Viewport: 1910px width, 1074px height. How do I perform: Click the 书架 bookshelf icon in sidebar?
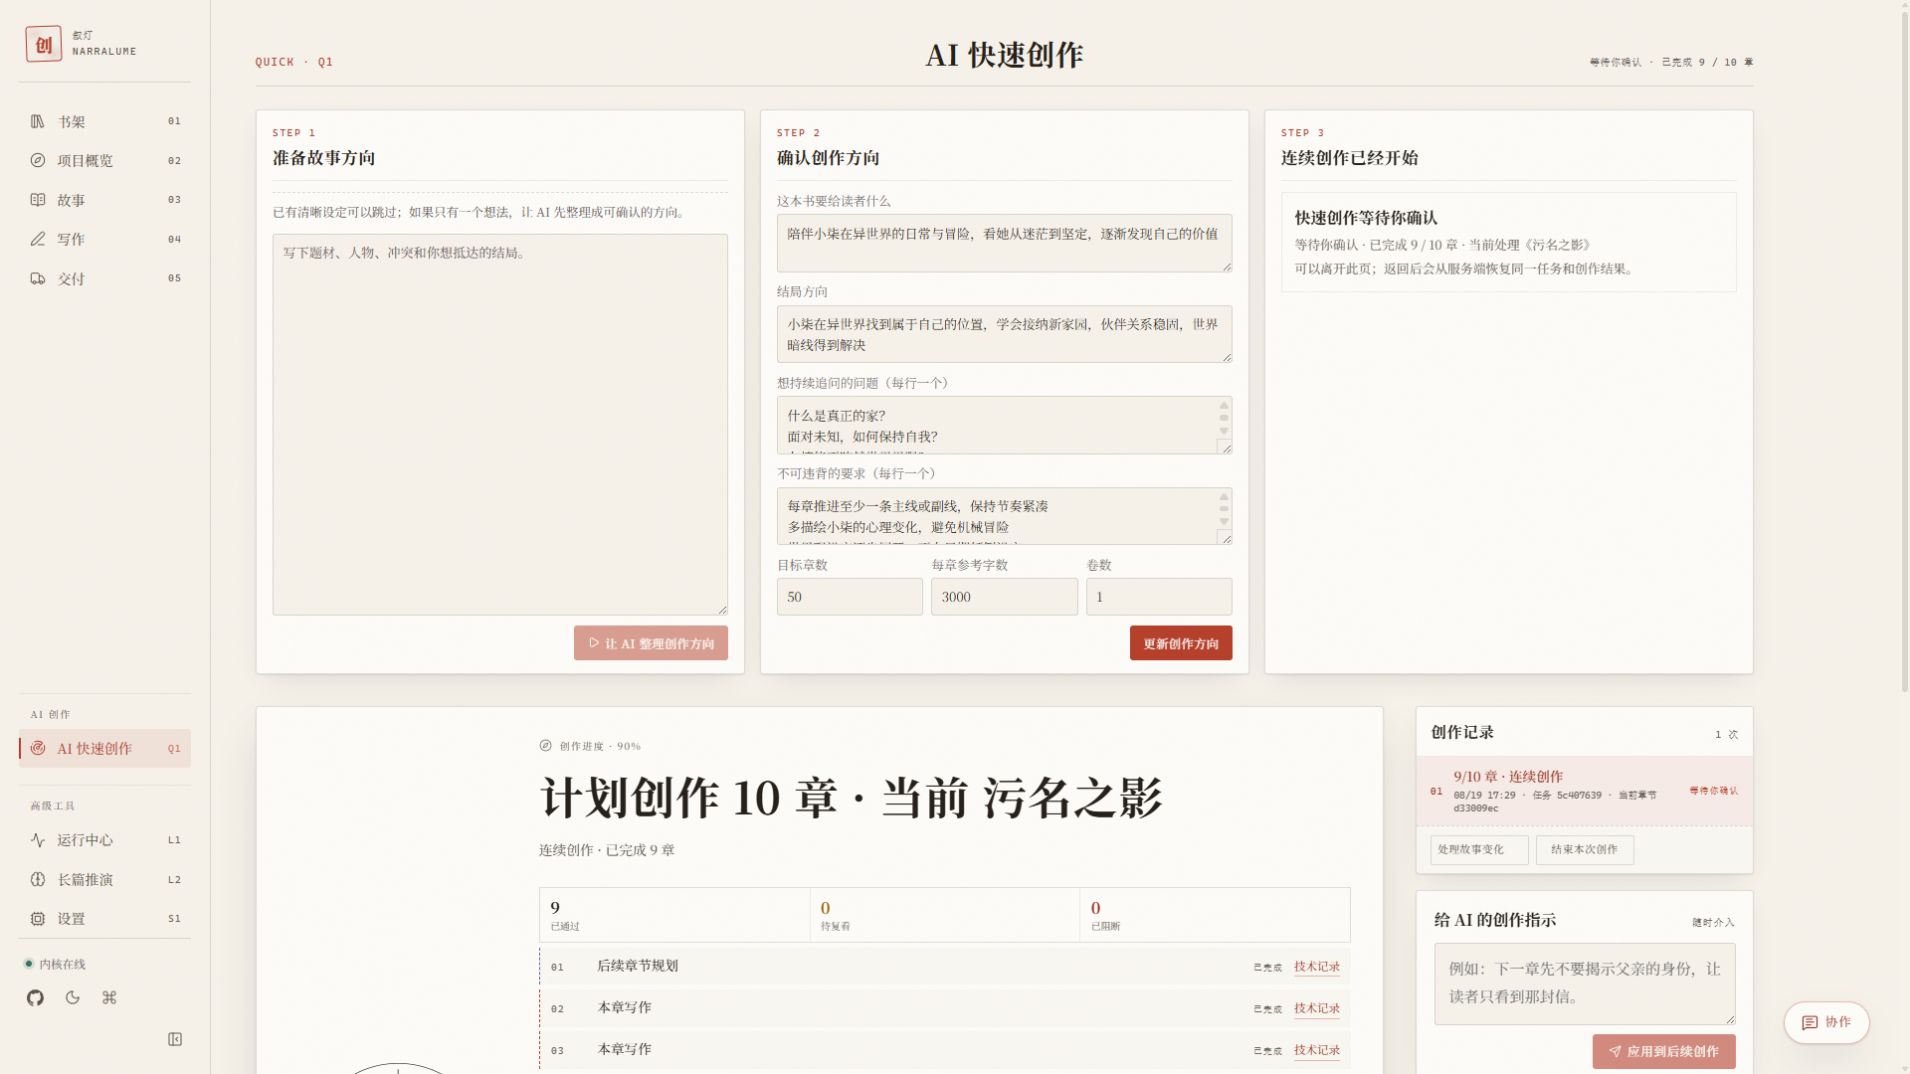(37, 122)
